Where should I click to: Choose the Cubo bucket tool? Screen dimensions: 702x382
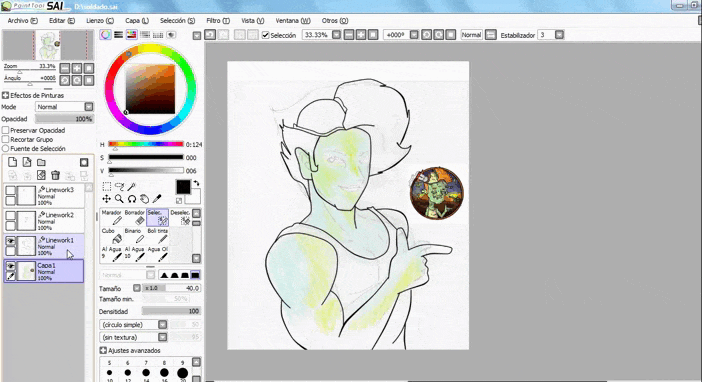pyautogui.click(x=111, y=236)
